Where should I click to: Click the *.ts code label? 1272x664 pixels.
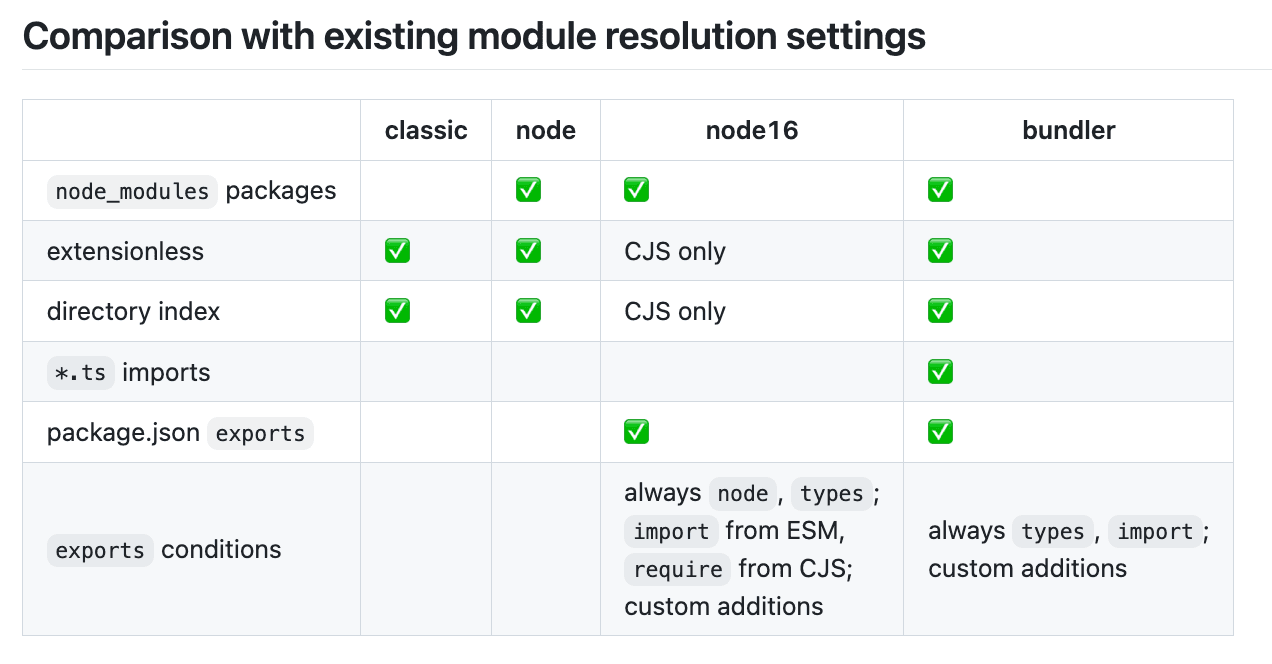tap(79, 373)
